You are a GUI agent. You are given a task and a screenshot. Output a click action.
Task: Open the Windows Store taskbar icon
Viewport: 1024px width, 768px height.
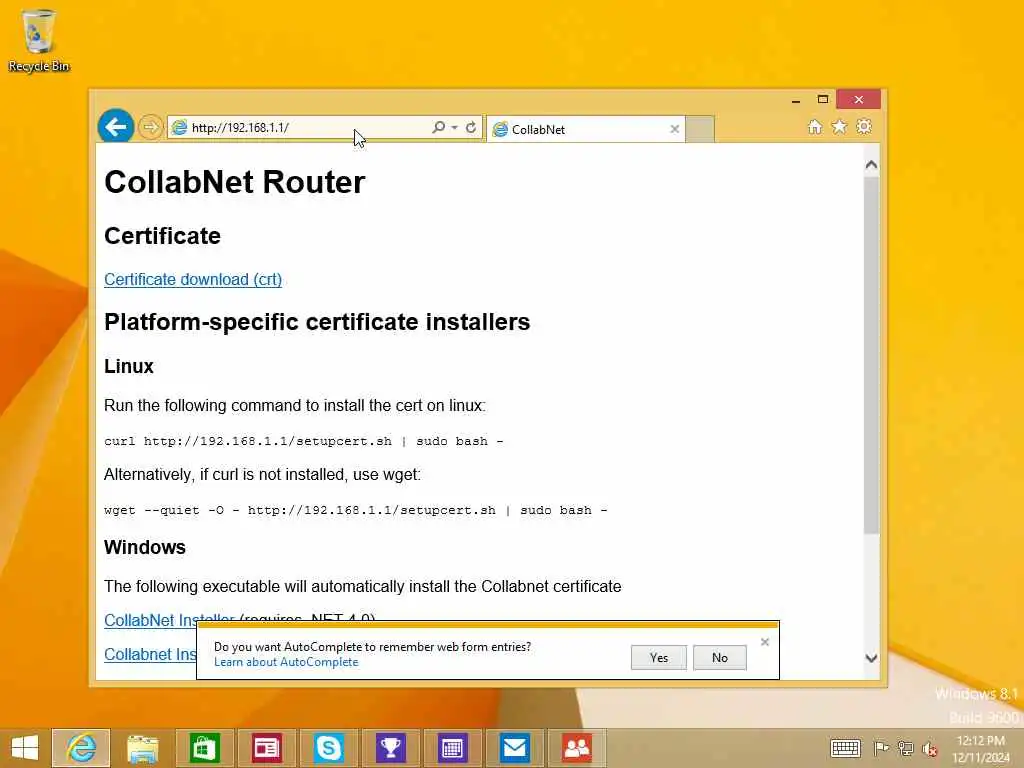(x=204, y=748)
